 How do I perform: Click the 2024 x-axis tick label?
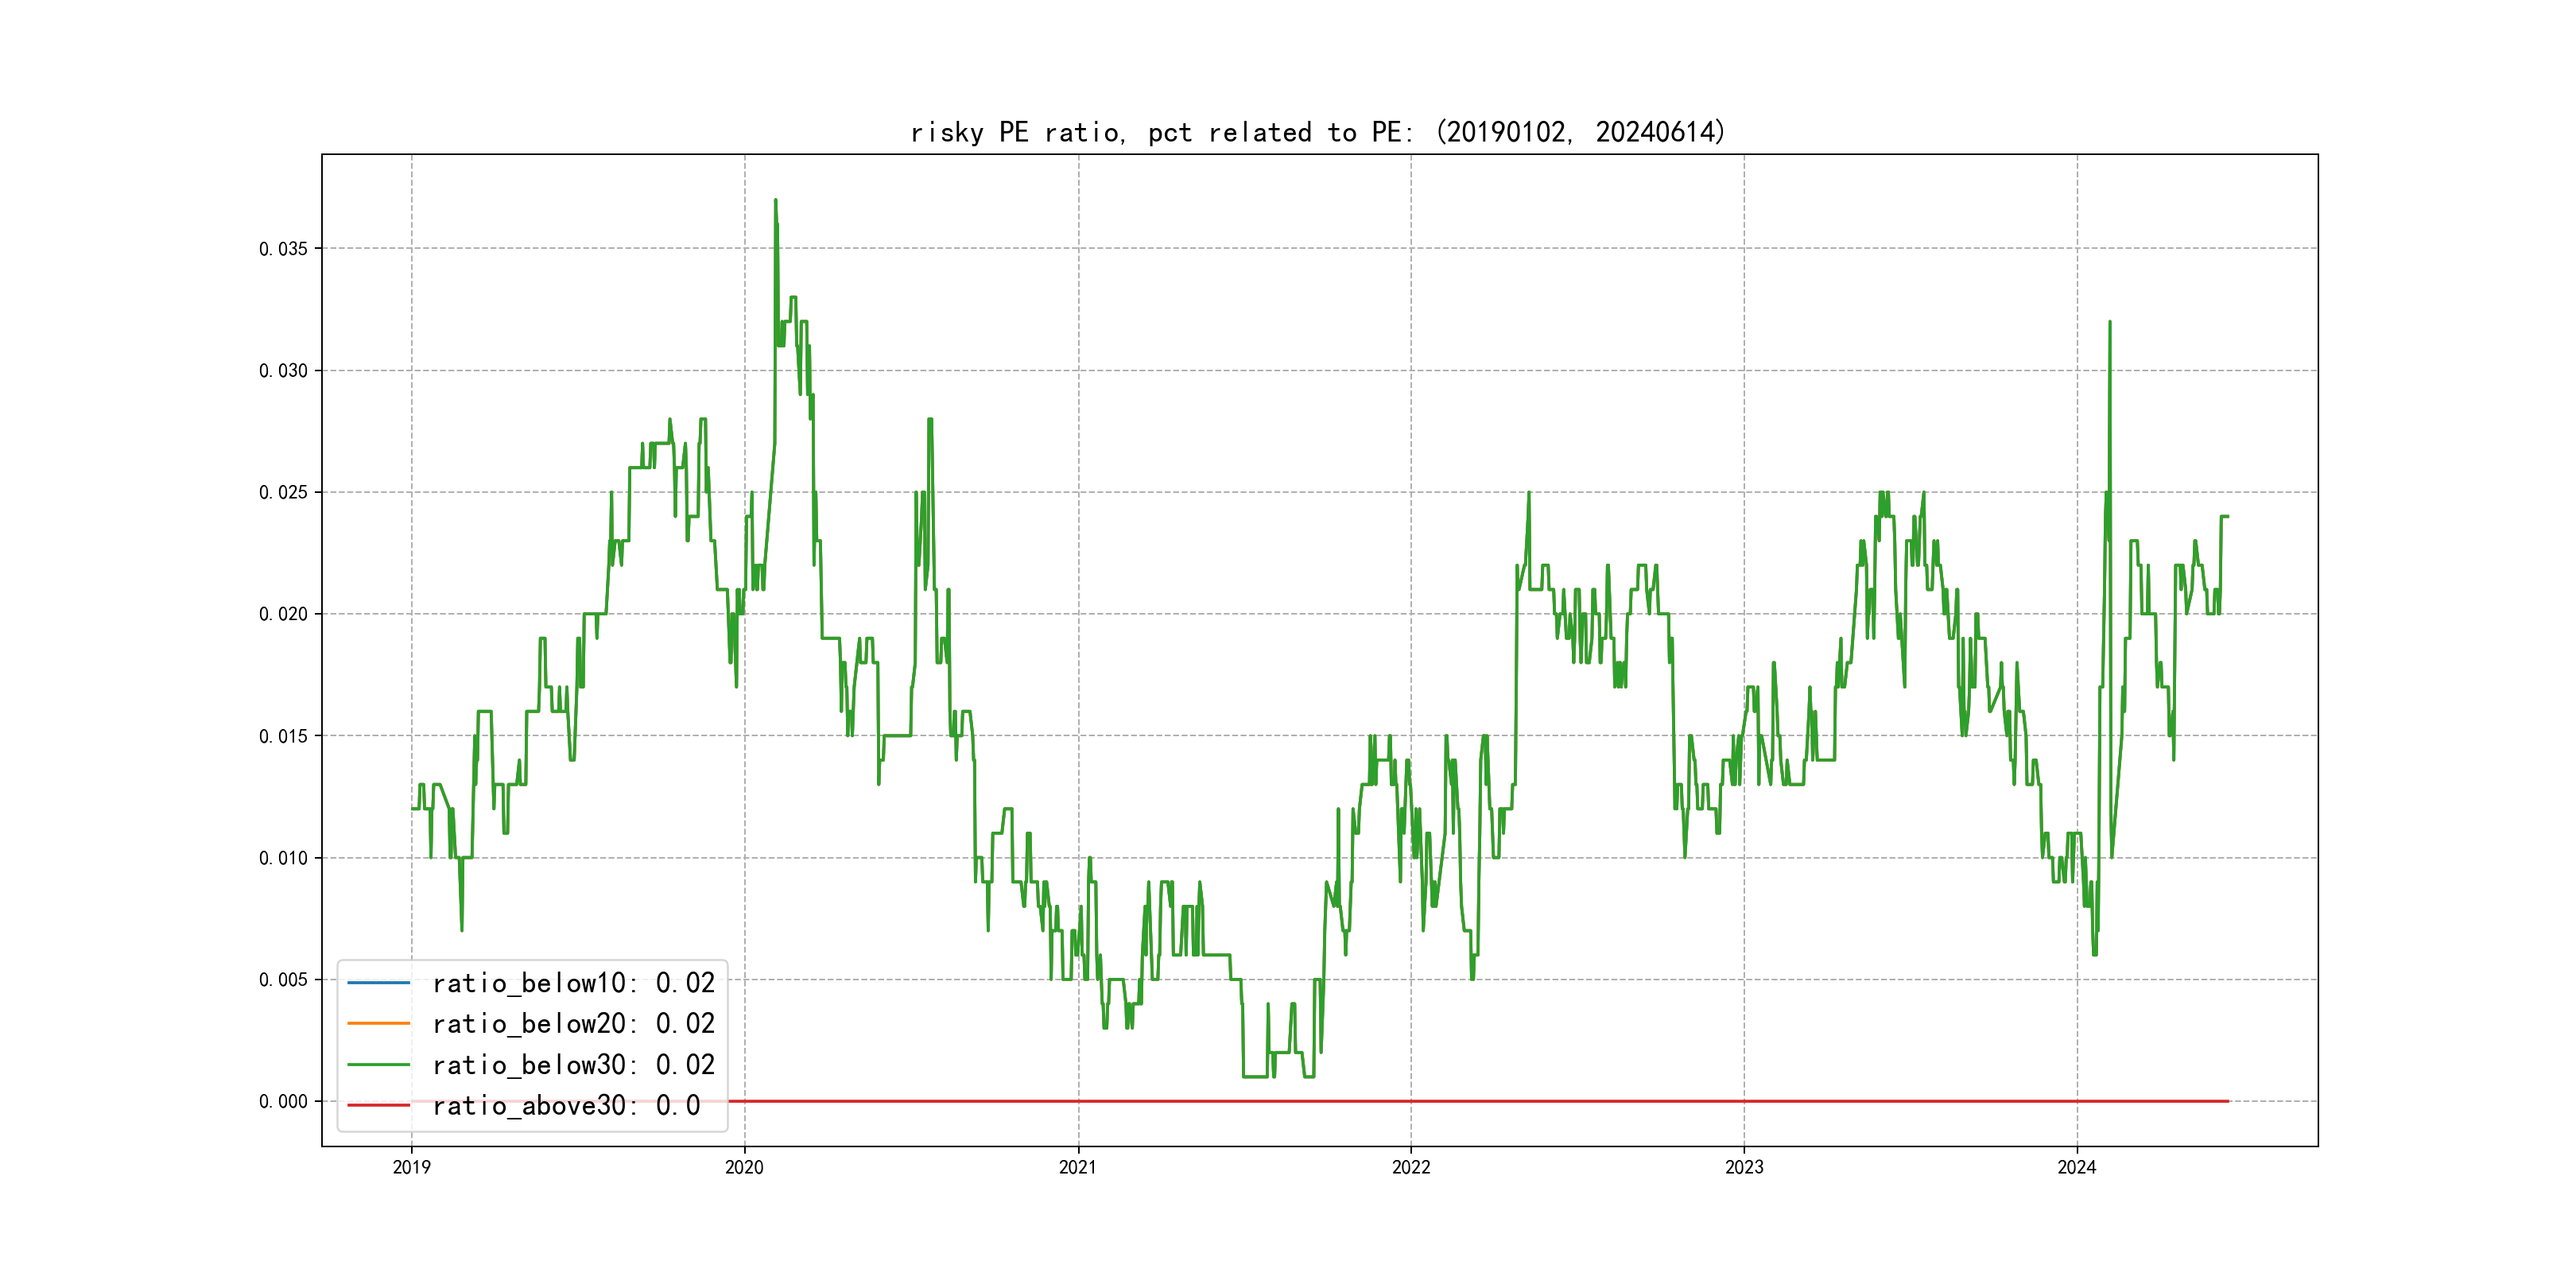2076,1167
